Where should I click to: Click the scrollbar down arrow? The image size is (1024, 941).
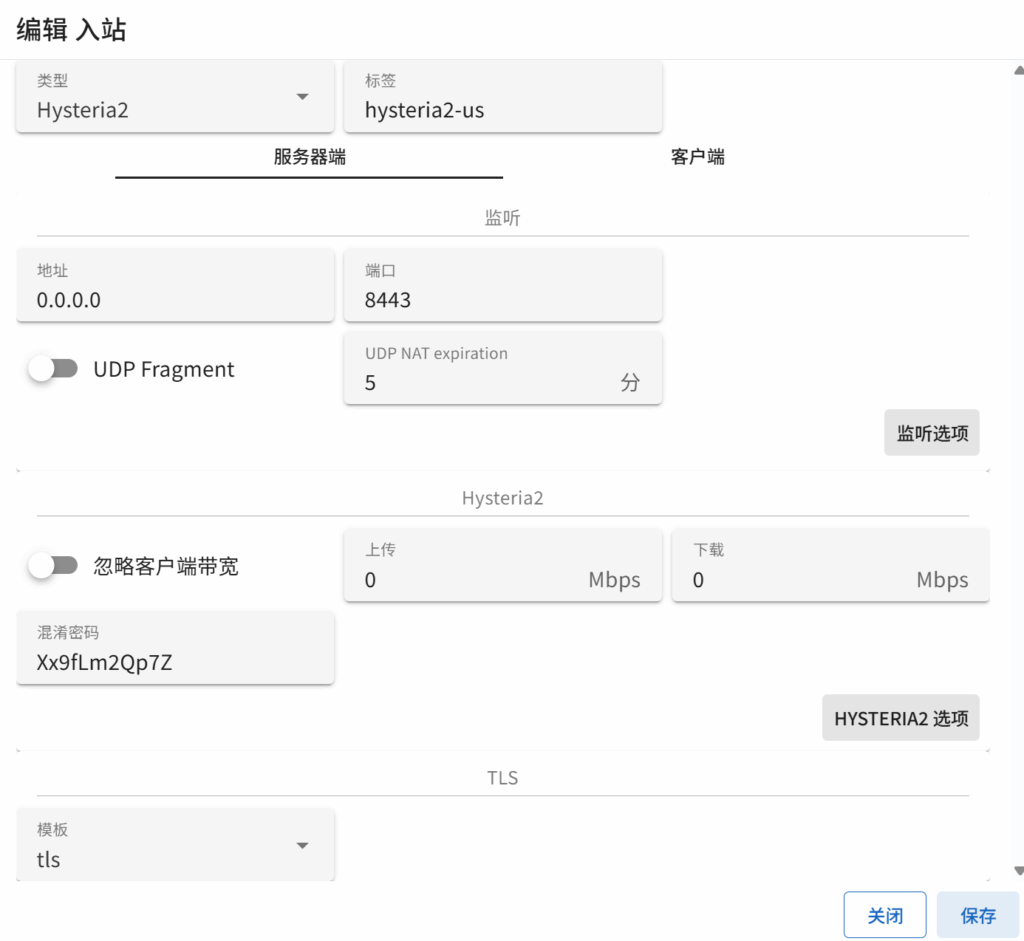click(x=1018, y=871)
